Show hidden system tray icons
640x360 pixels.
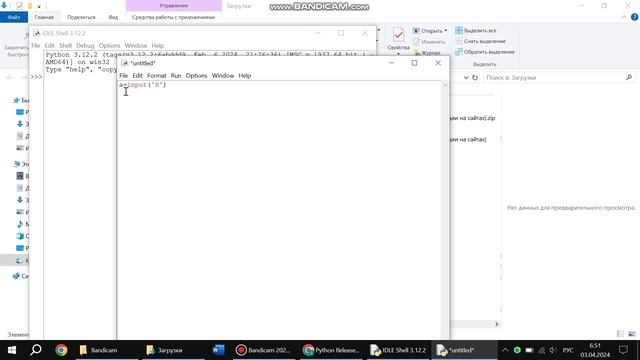point(505,350)
